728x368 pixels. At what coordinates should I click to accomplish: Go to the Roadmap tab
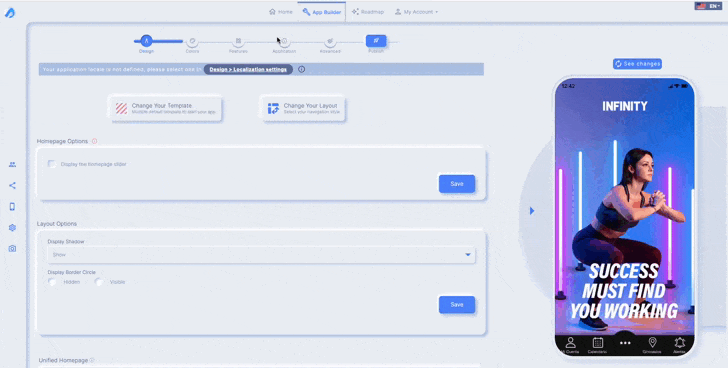[x=368, y=12]
